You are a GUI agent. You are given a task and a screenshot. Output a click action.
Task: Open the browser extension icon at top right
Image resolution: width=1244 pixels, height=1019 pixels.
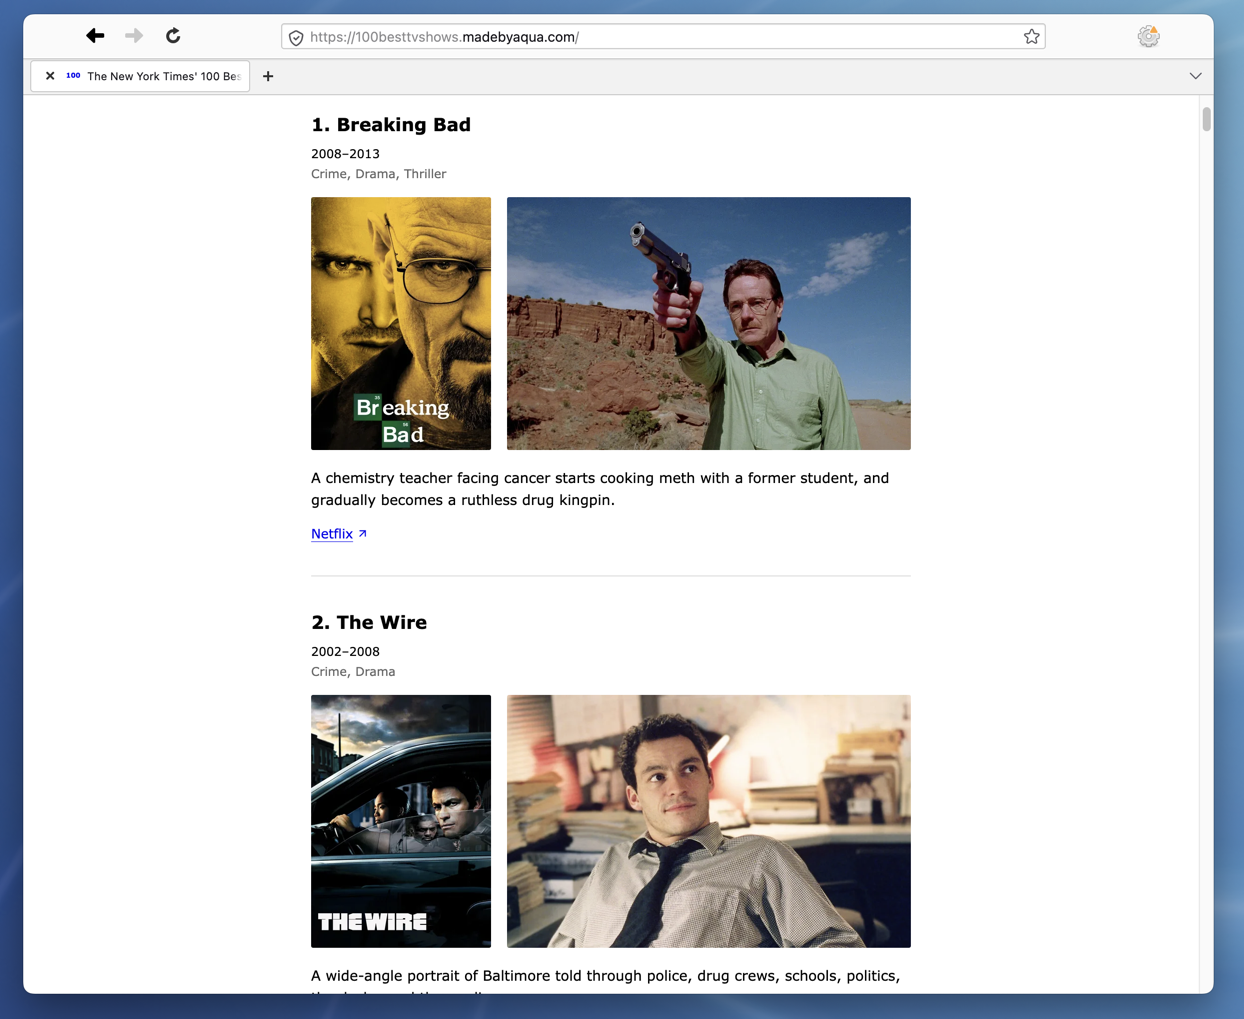coord(1149,37)
